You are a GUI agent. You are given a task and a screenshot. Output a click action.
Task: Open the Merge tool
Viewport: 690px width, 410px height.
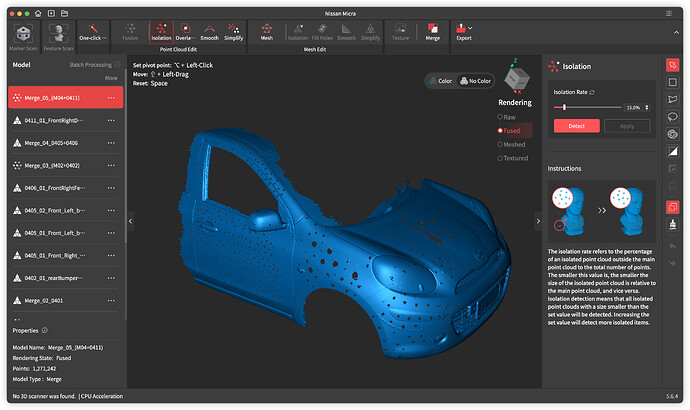433,33
